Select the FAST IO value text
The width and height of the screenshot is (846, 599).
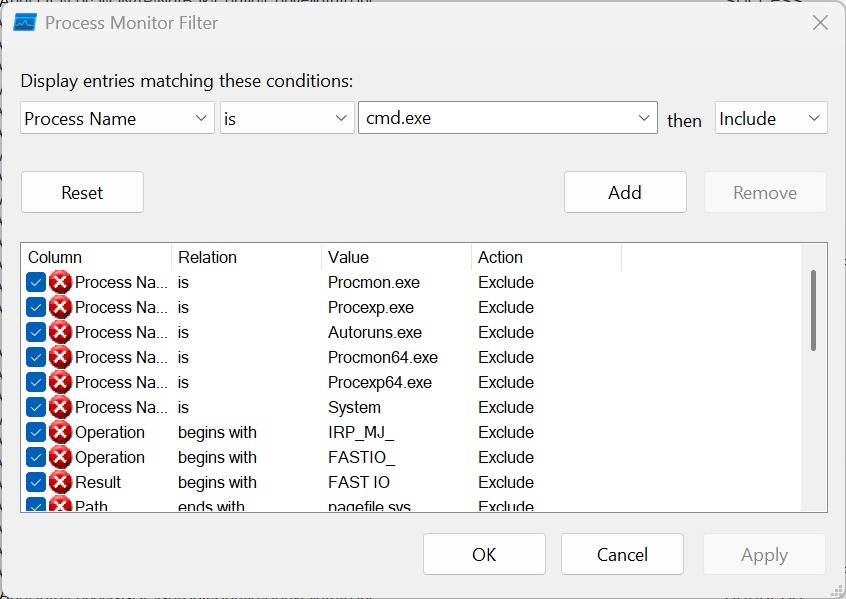[359, 482]
